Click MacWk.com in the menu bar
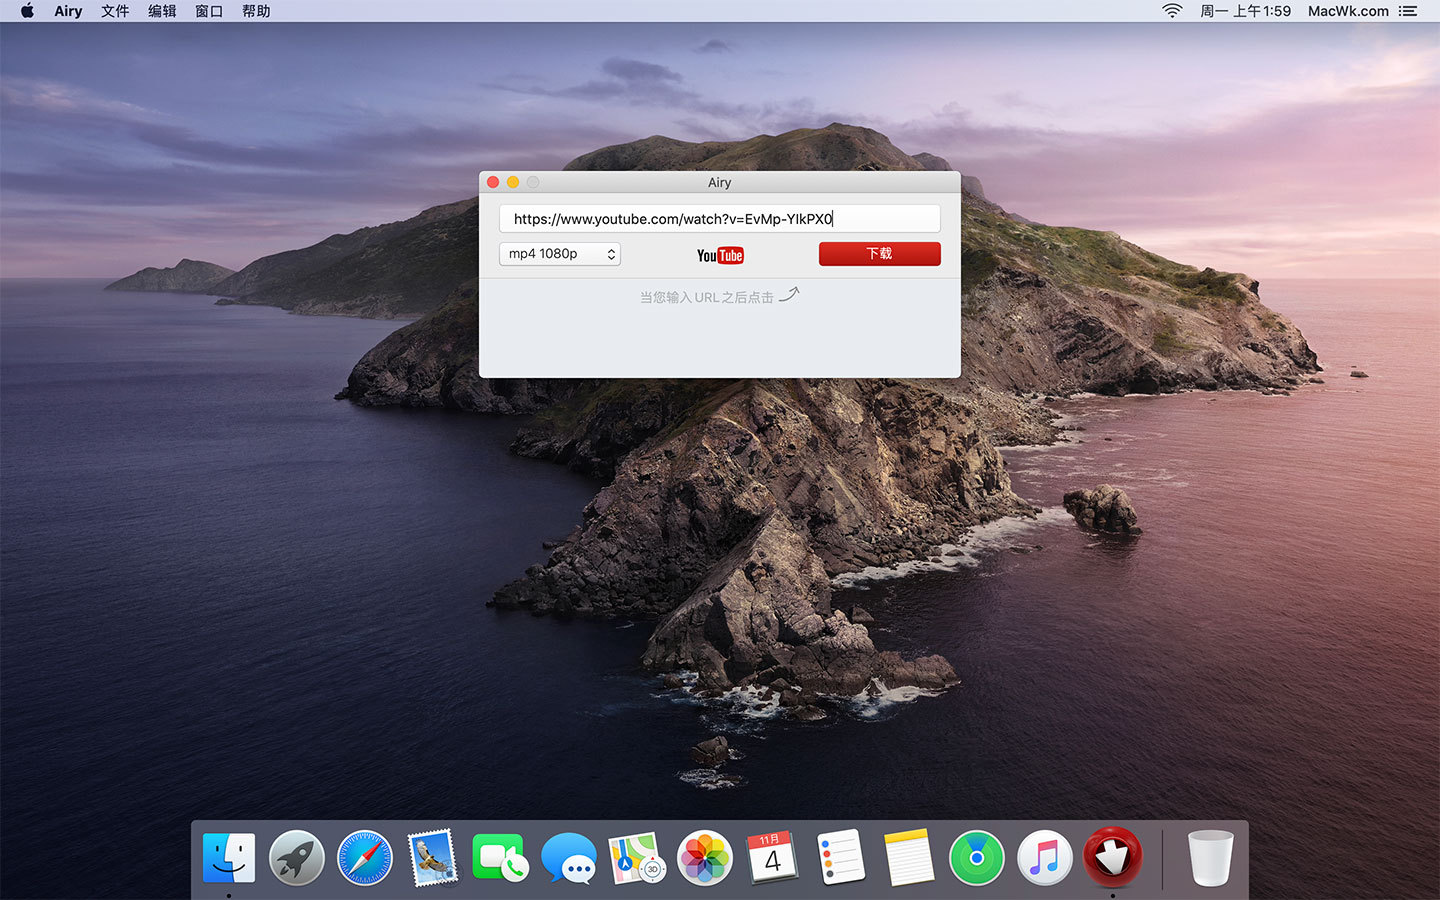The height and width of the screenshot is (900, 1440). tap(1348, 11)
